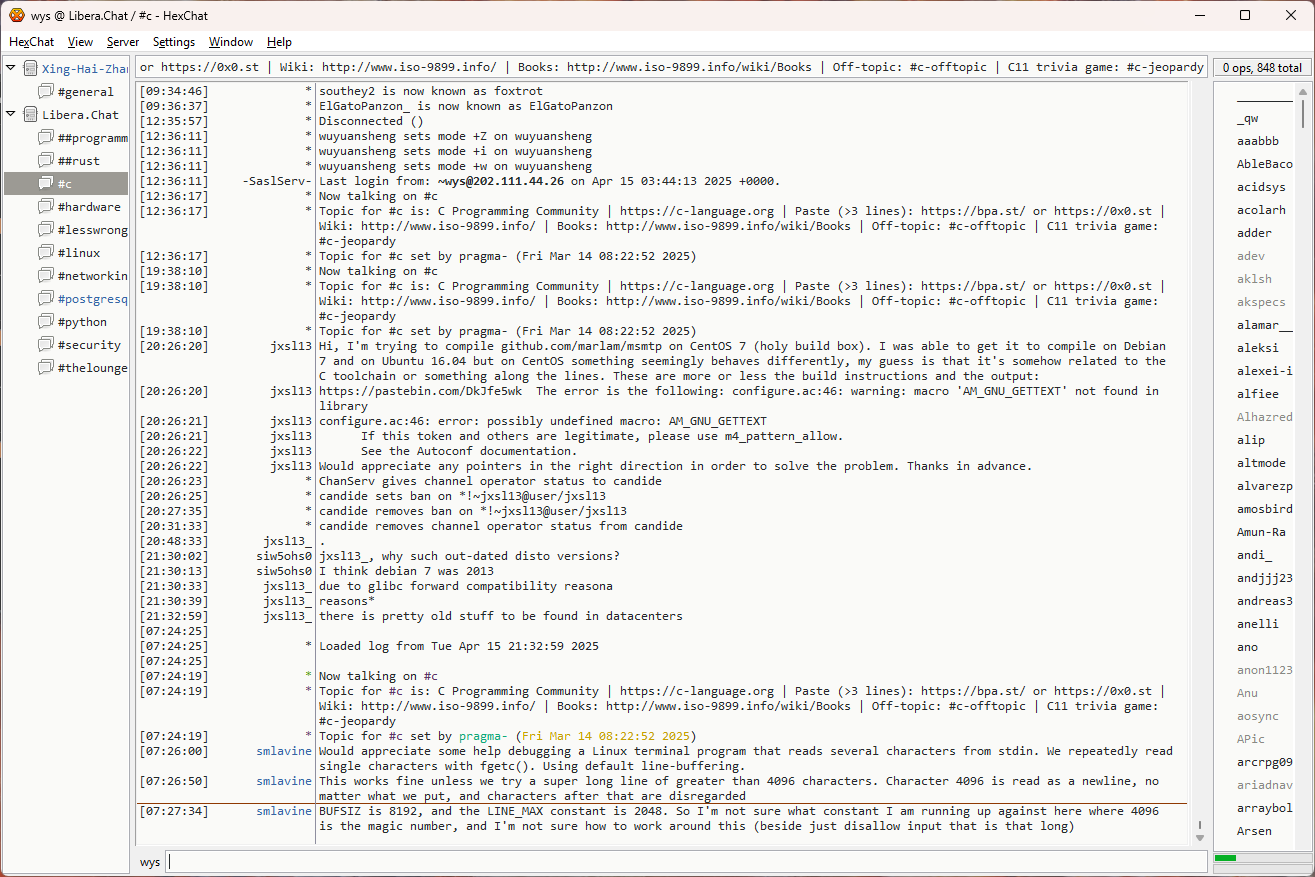The image size is (1315, 877).
Task: Click the Libera.Chat server icon
Action: click(31, 115)
